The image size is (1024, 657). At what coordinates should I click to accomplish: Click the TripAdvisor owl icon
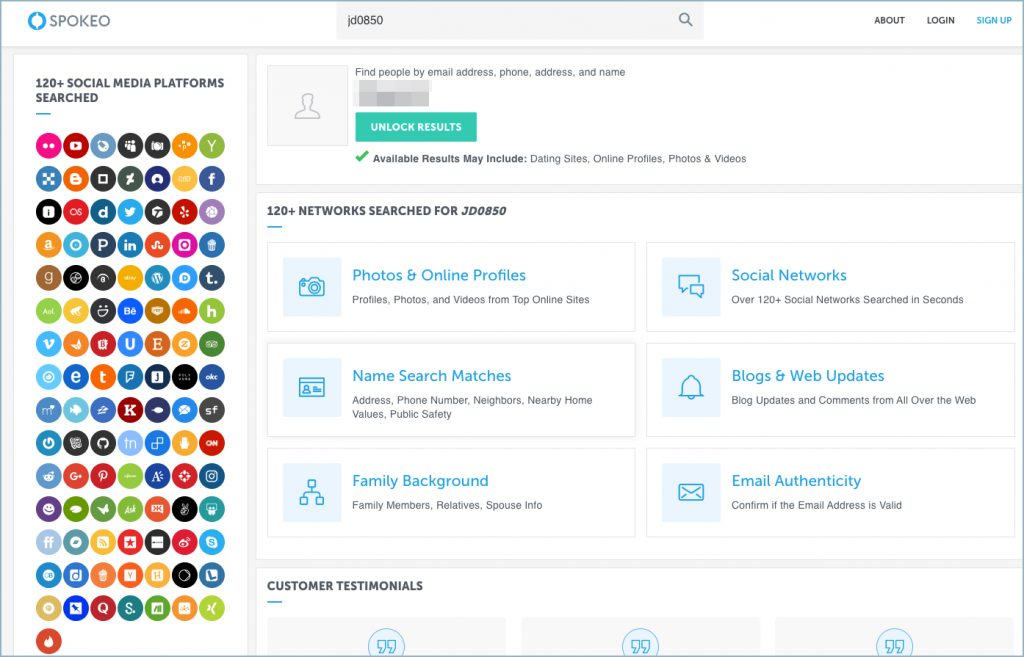[212, 344]
